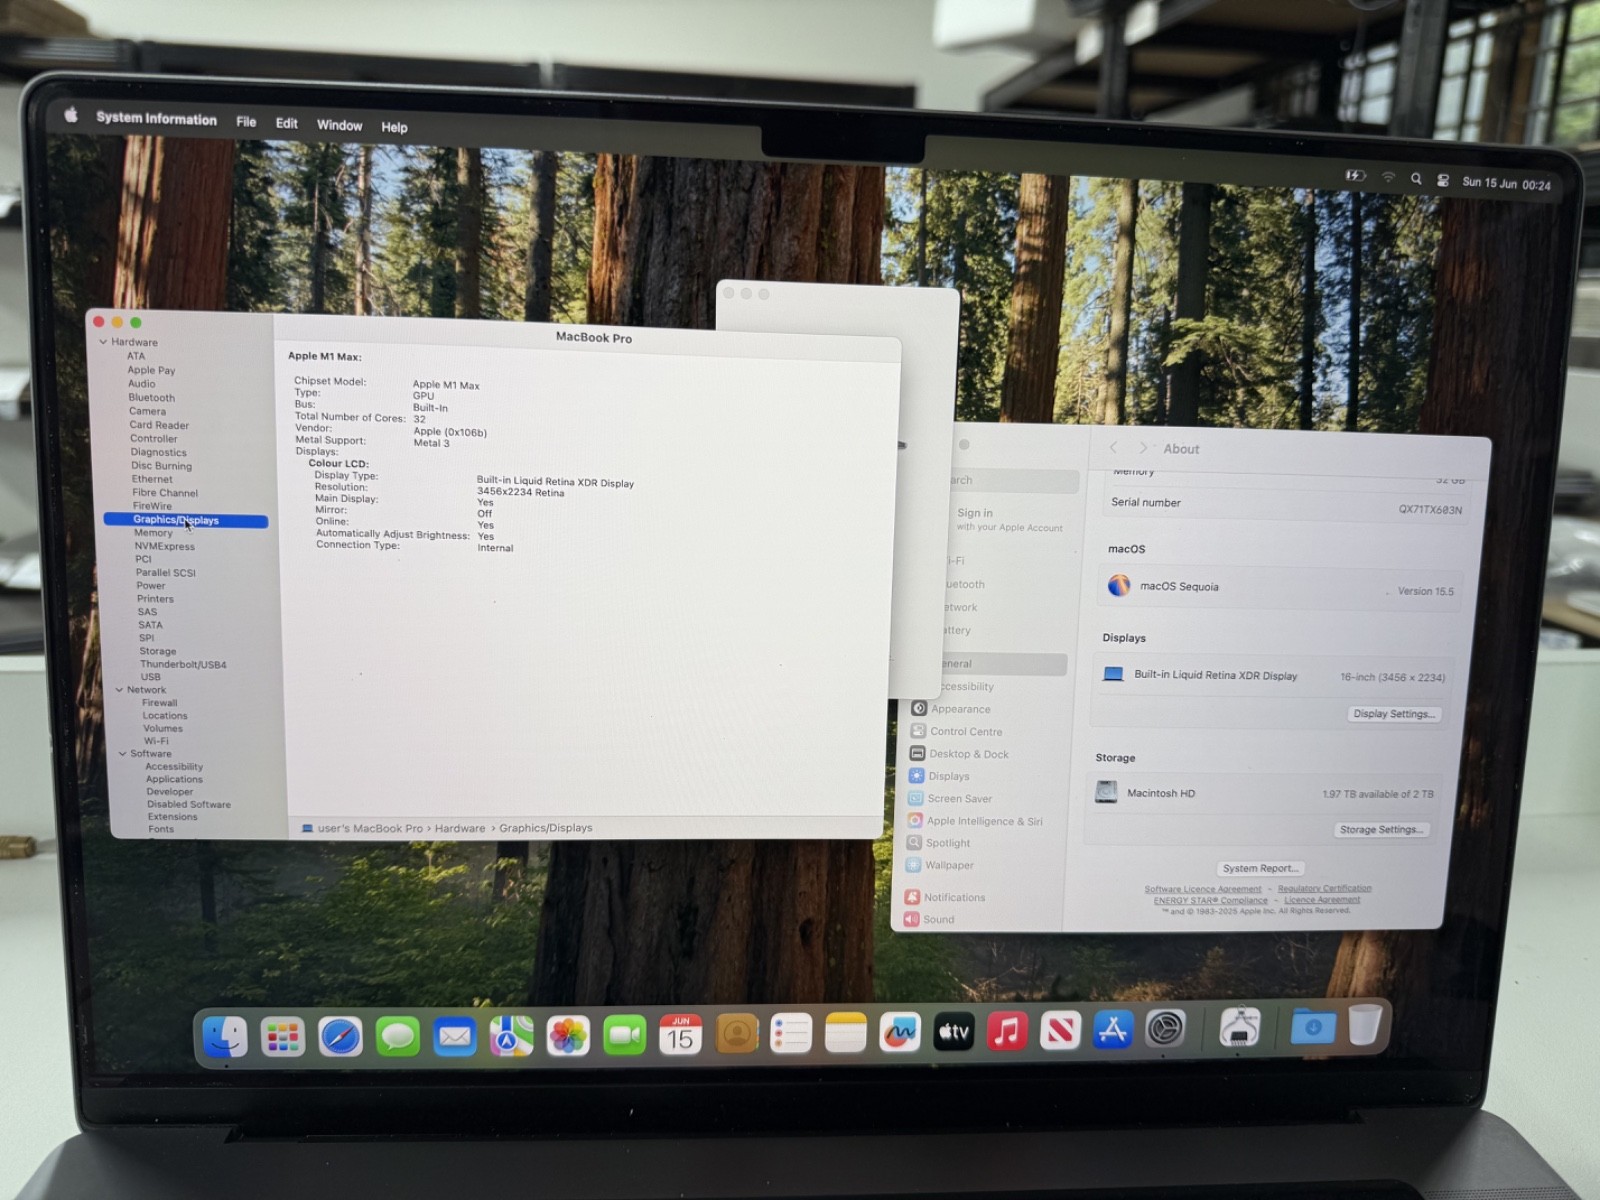The image size is (1600, 1200).
Task: Open the Window menu
Action: click(340, 125)
